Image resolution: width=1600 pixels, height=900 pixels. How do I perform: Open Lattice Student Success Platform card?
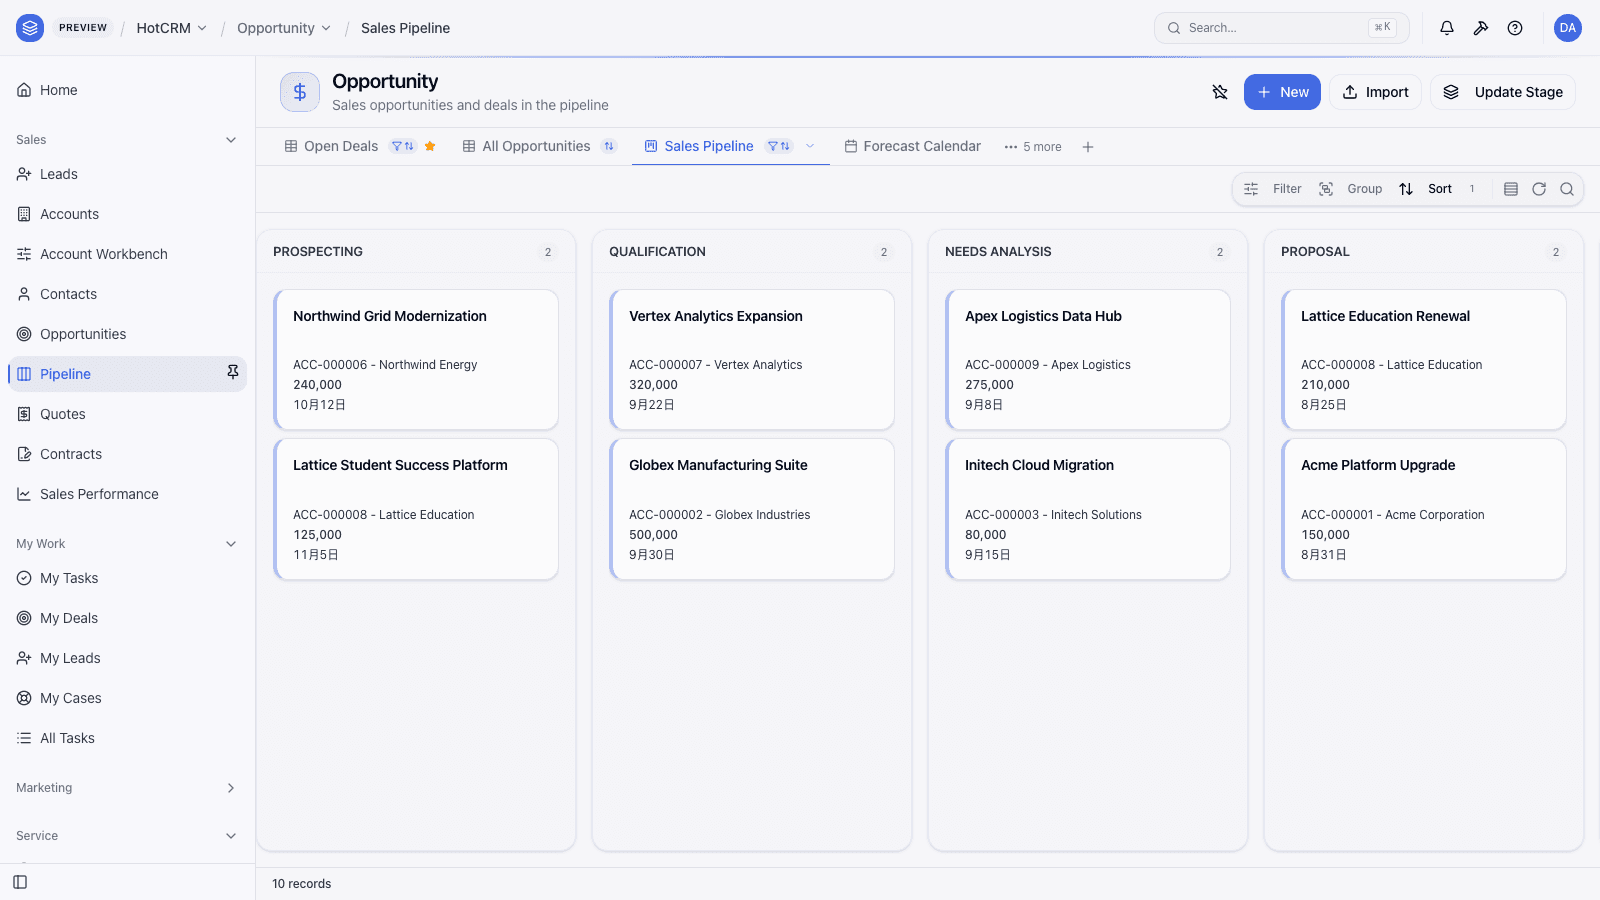(416, 509)
